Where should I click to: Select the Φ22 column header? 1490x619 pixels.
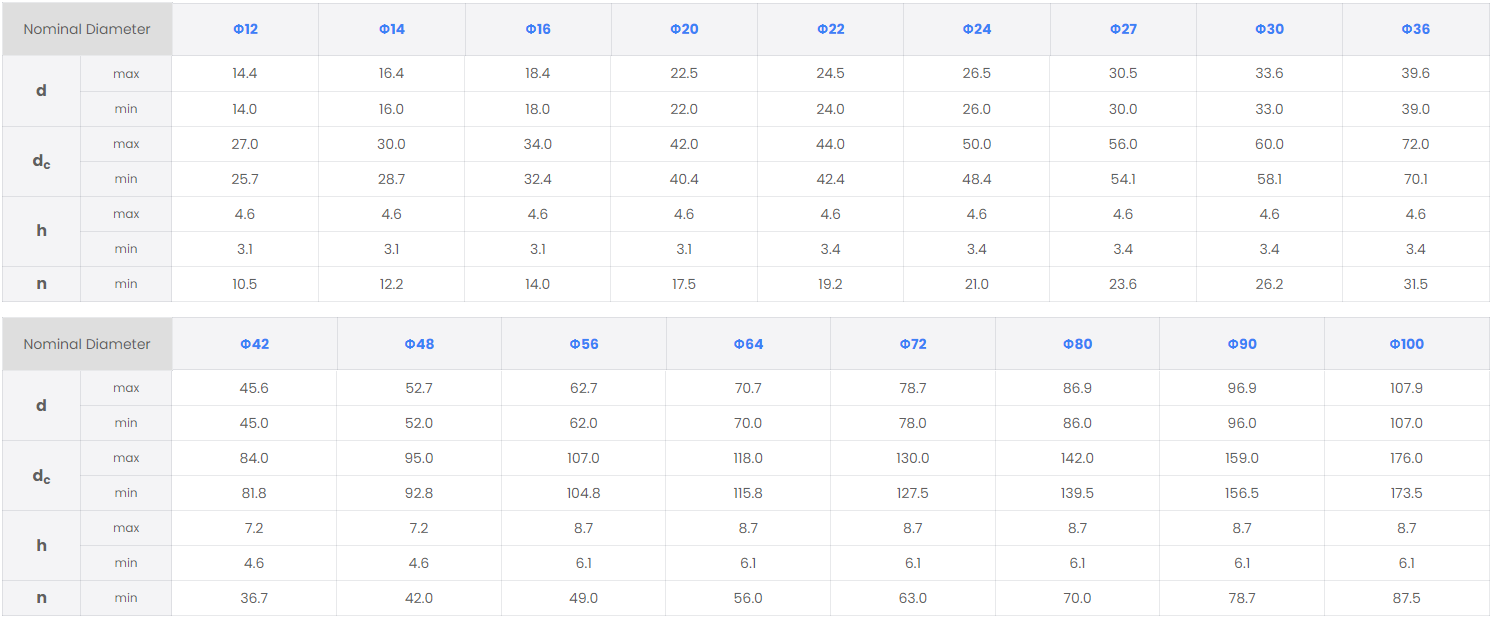[830, 29]
